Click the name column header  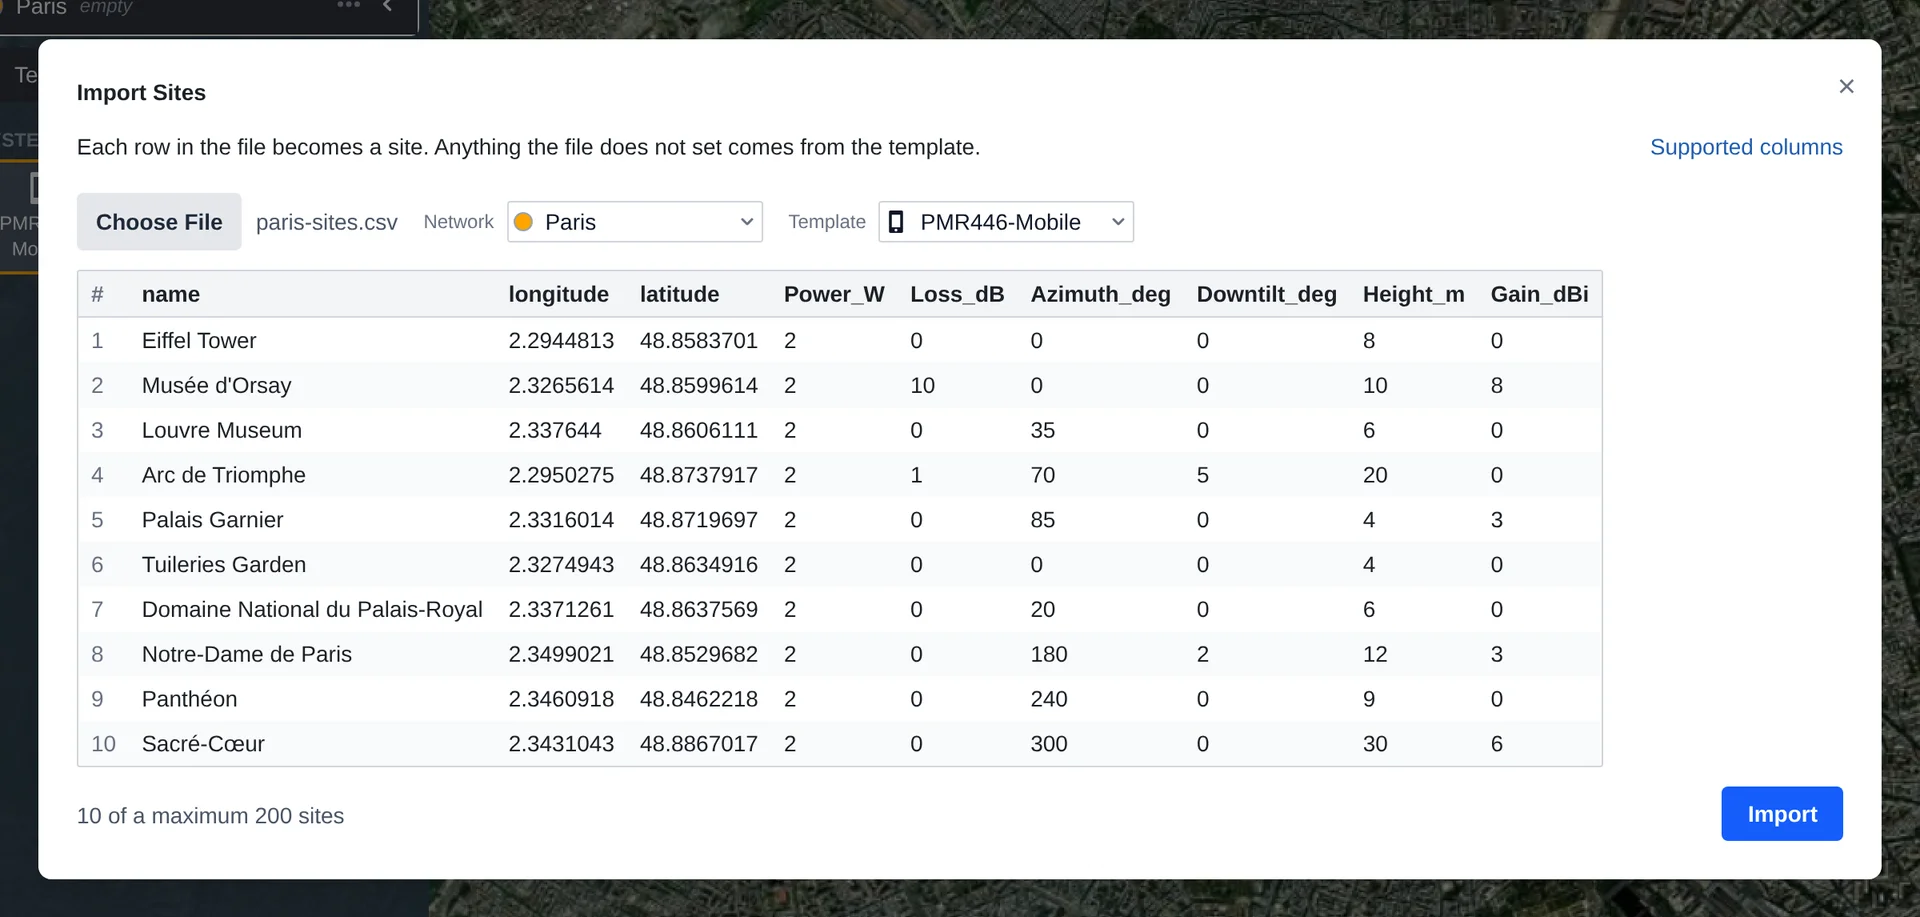pos(171,294)
